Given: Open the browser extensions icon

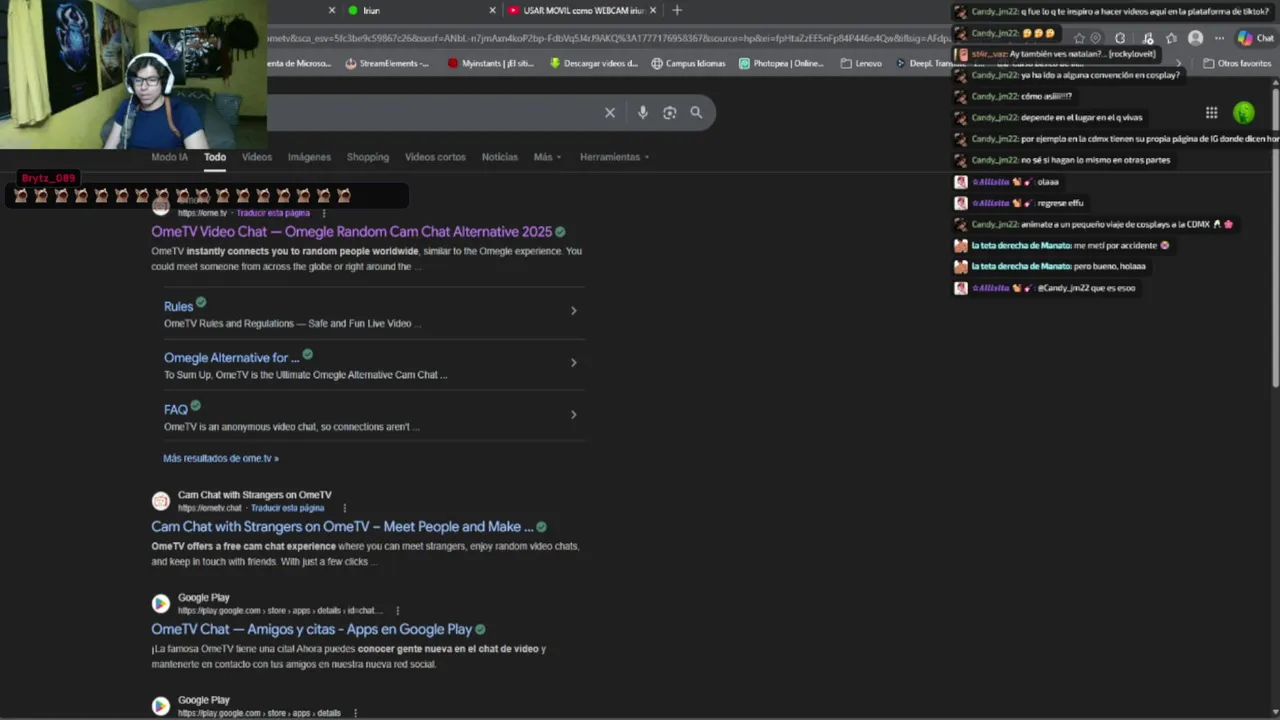Looking at the screenshot, I should tap(1120, 38).
